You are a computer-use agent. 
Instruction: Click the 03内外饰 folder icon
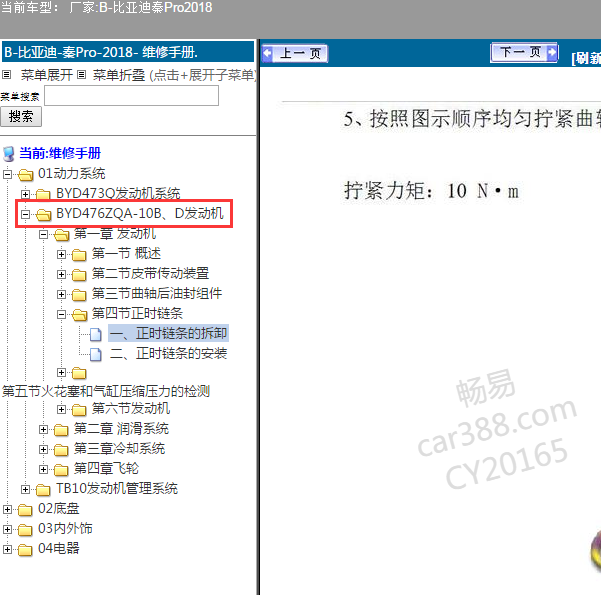pyautogui.click(x=25, y=530)
